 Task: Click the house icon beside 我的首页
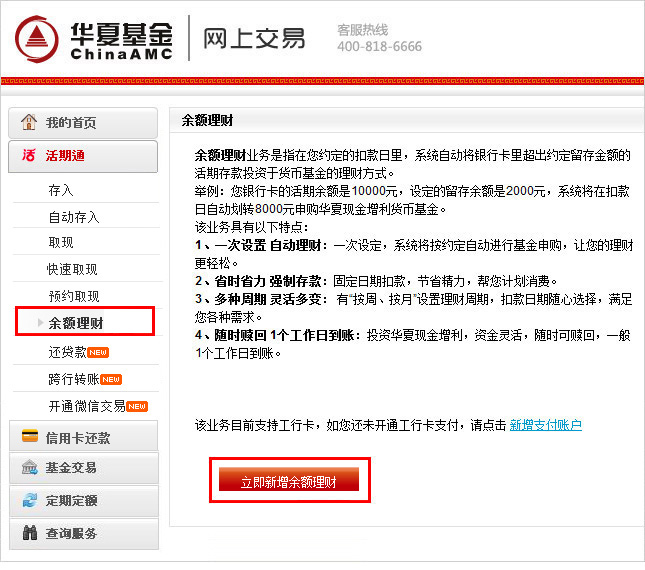tap(29, 122)
